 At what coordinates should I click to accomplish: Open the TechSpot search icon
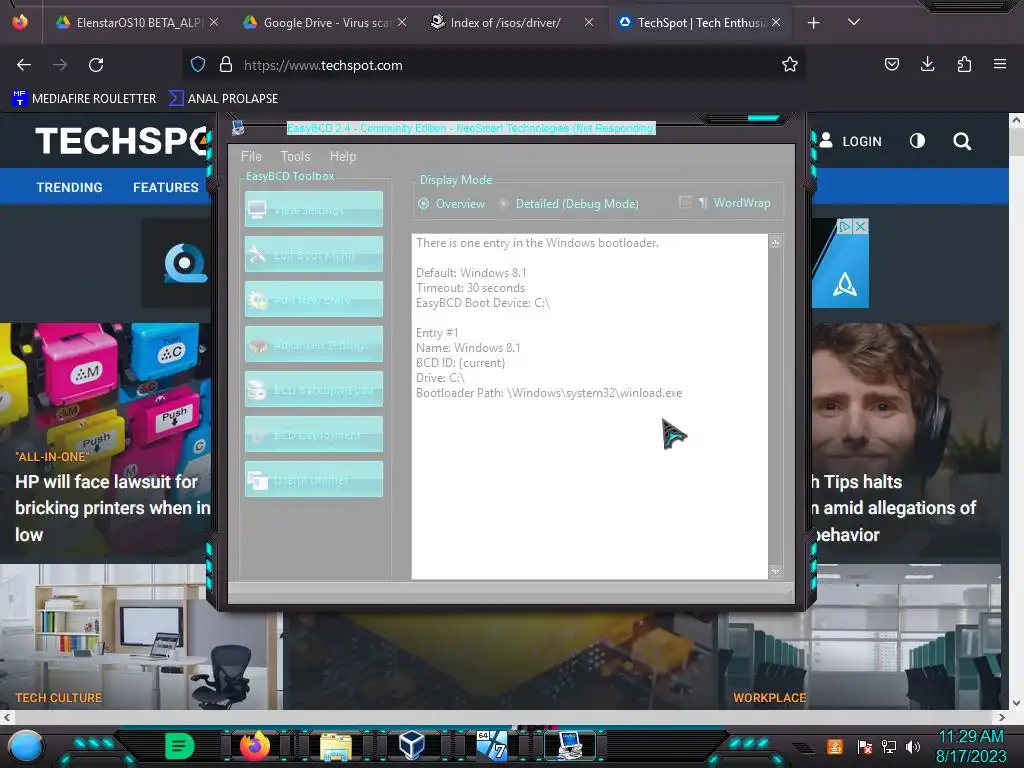pos(962,141)
